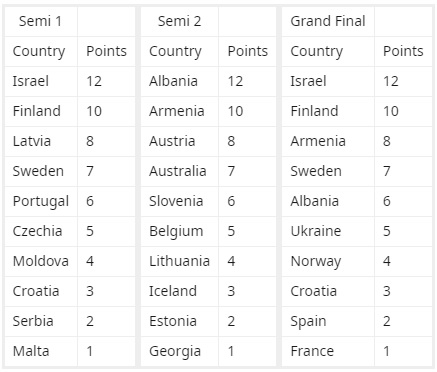Click the Grand Final header cell
Viewport: 437px width, 372px height.
[x=328, y=21]
